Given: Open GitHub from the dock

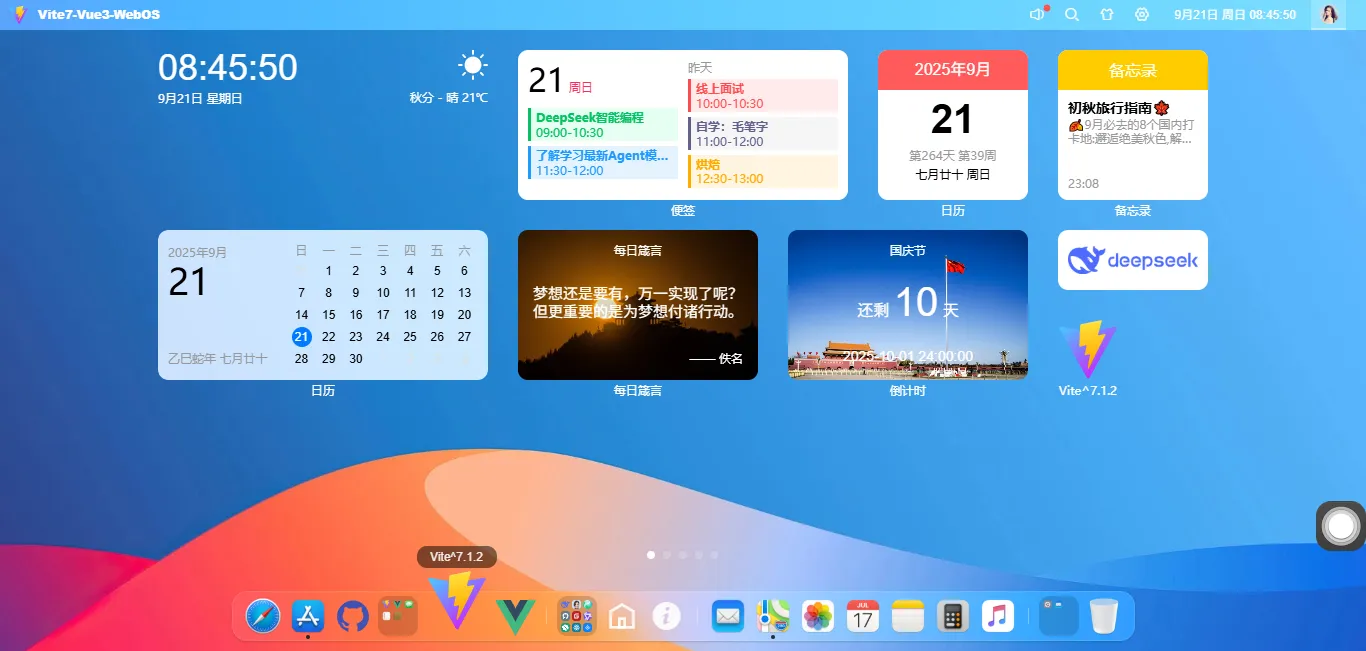Looking at the screenshot, I should click(352, 616).
